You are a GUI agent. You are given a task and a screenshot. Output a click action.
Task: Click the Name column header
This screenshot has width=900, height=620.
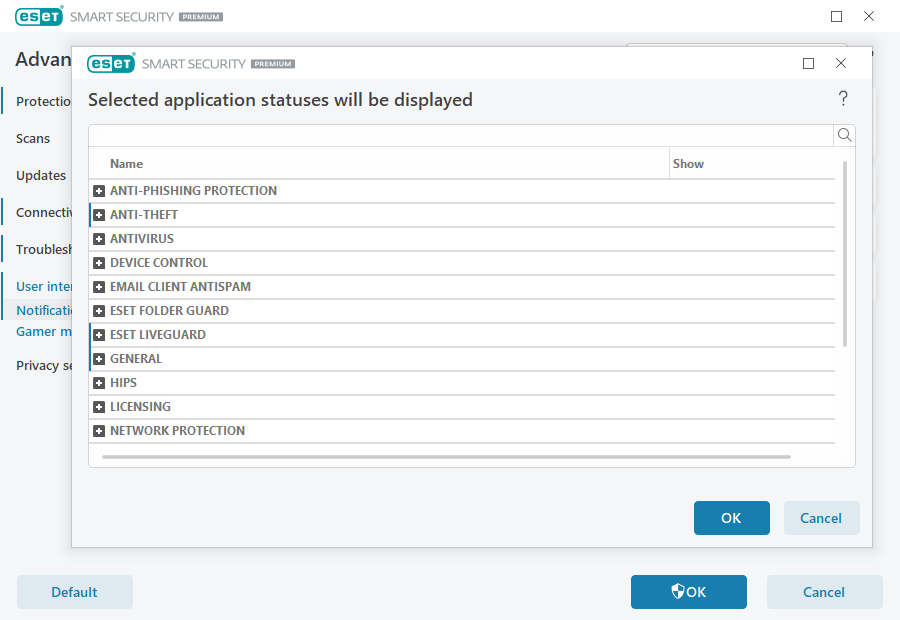tap(126, 164)
